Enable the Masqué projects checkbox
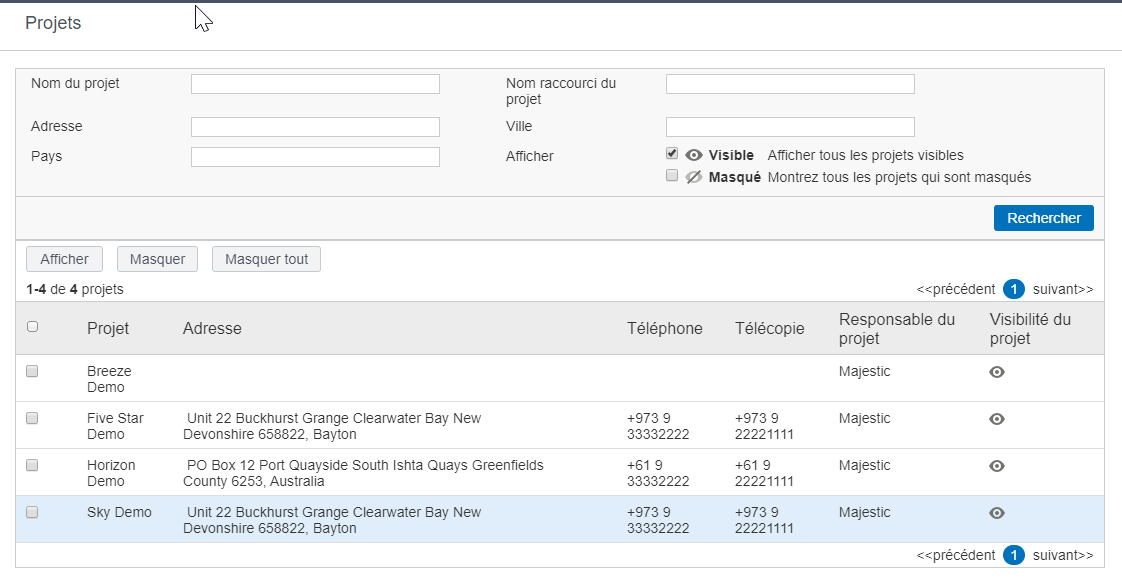 pyautogui.click(x=672, y=175)
